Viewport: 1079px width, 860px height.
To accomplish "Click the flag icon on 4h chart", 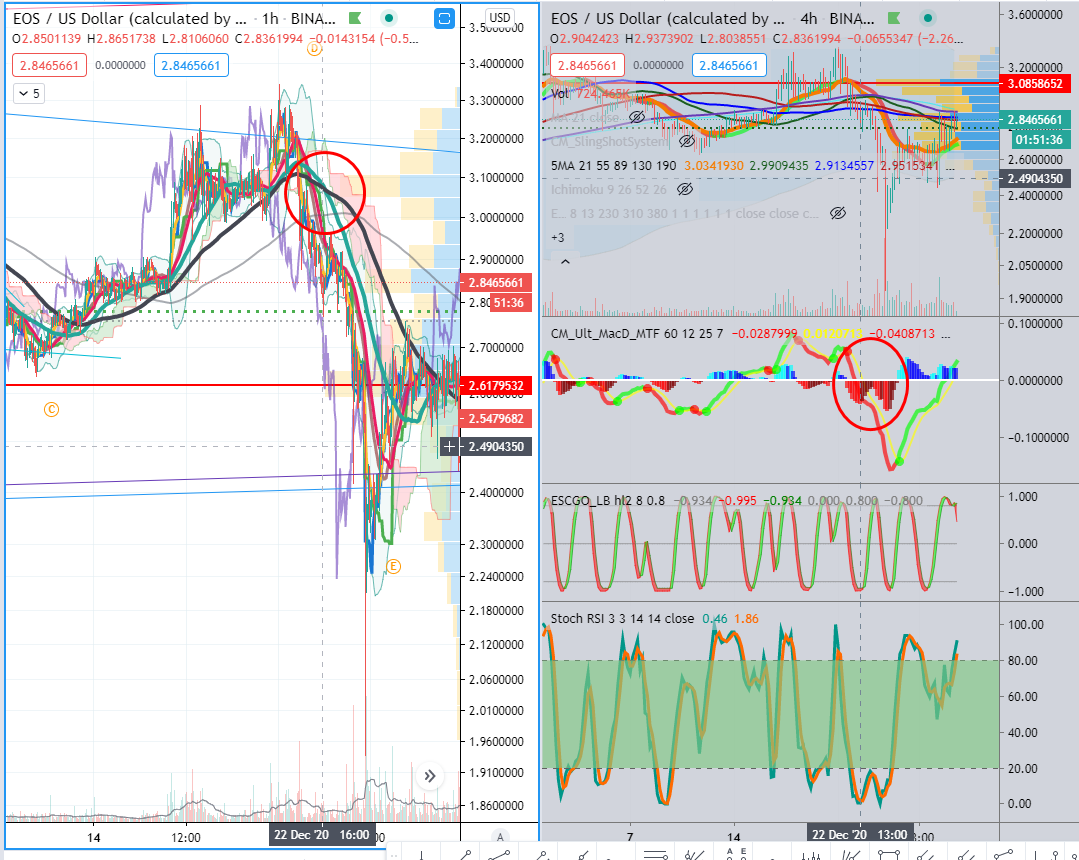I will click(894, 18).
